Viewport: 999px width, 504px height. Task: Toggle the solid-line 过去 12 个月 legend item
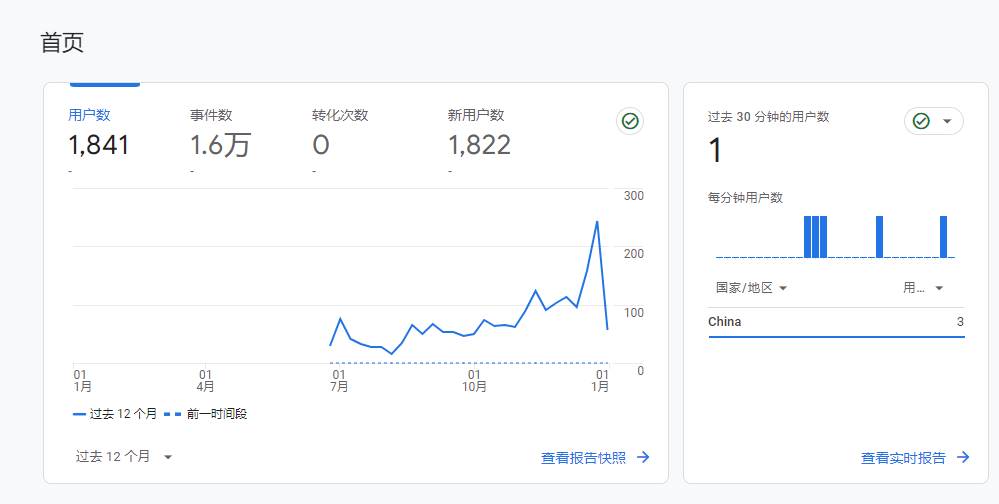115,413
